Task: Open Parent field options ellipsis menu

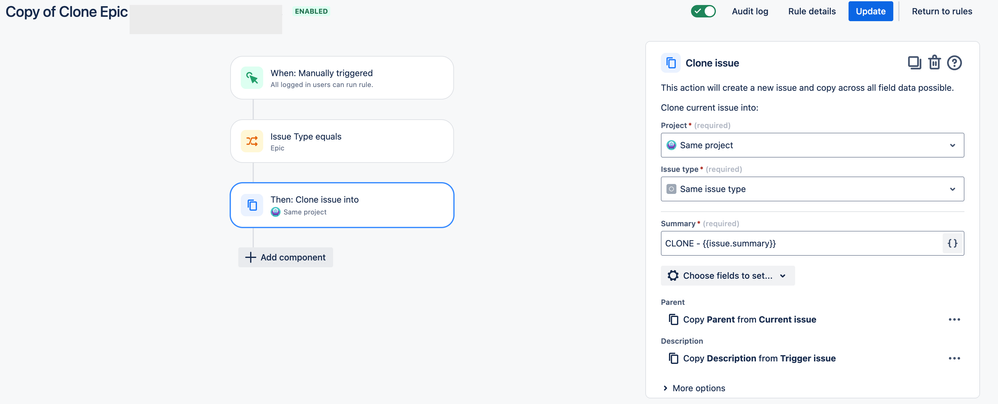Action: tap(954, 319)
